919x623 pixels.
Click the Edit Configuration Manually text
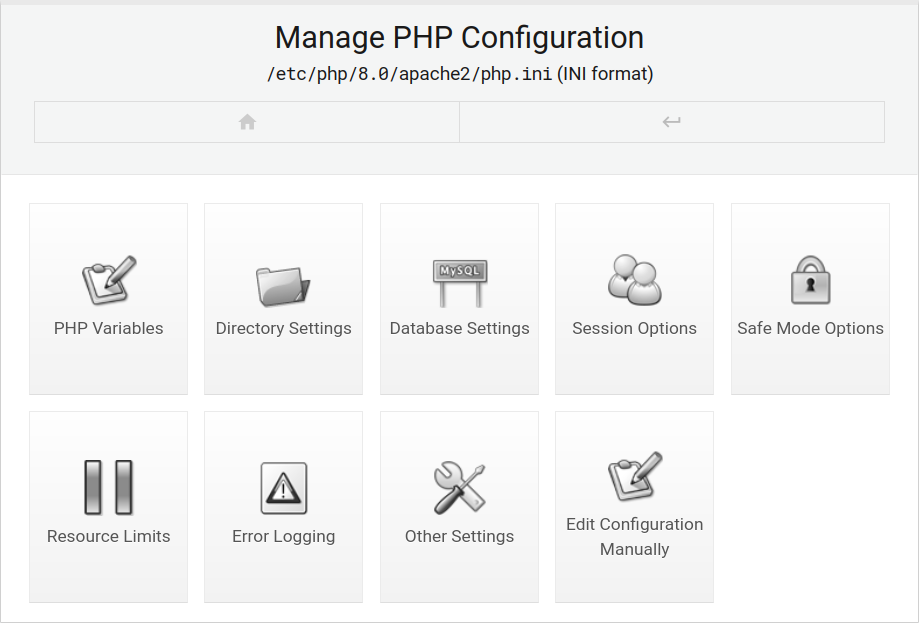634,536
